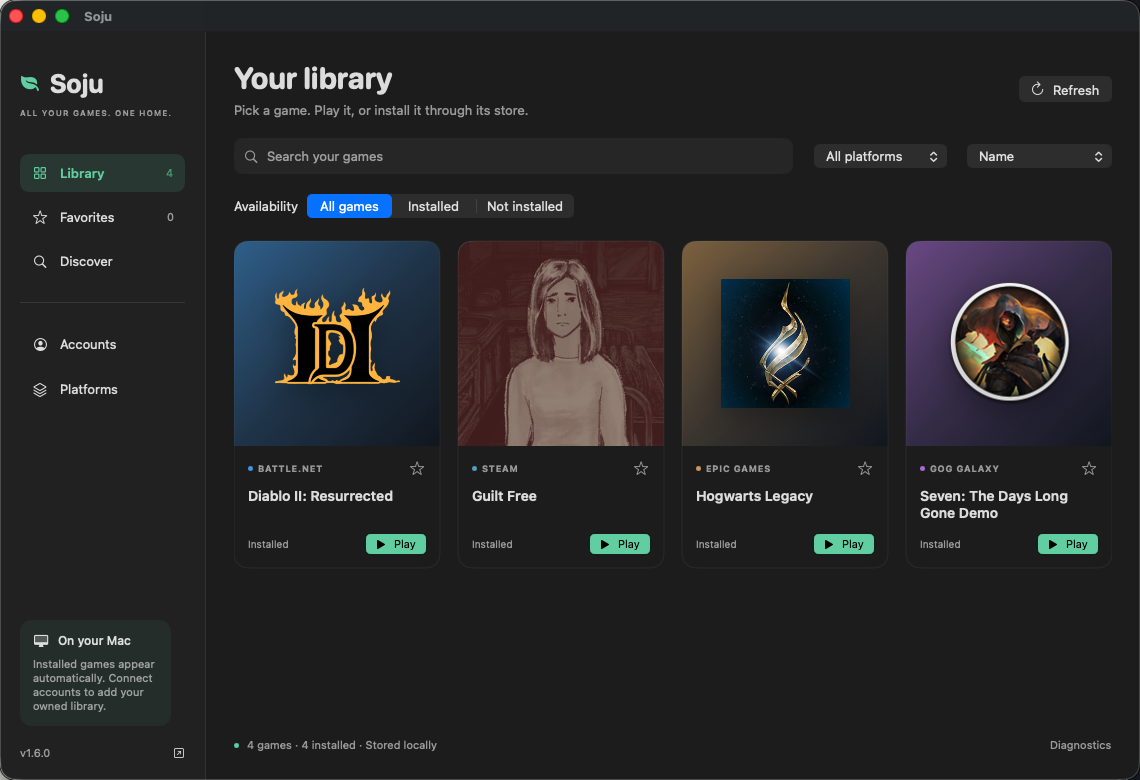This screenshot has height=780, width=1140.
Task: Open the Accounts page
Action: point(103,345)
